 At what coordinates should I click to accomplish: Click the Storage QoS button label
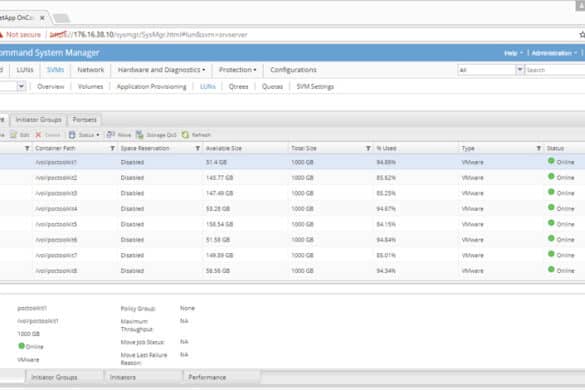[161, 135]
